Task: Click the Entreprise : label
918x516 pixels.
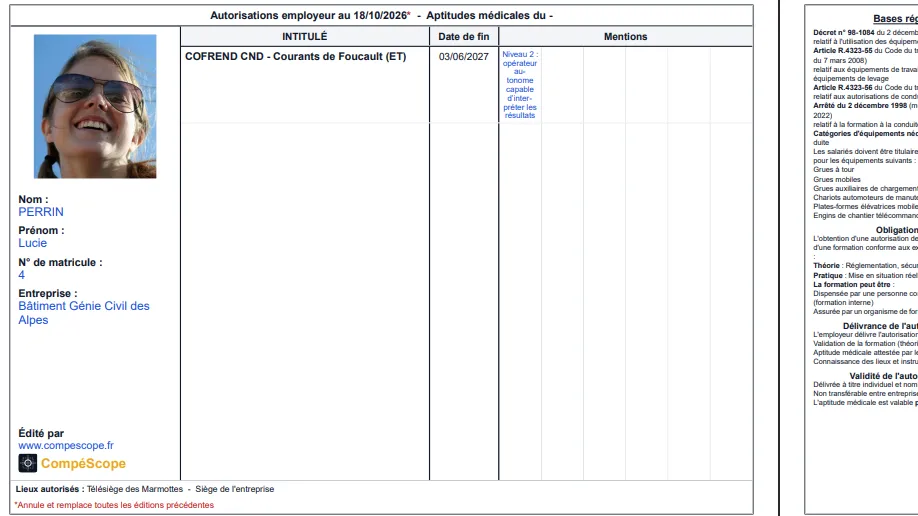Action: [x=47, y=293]
